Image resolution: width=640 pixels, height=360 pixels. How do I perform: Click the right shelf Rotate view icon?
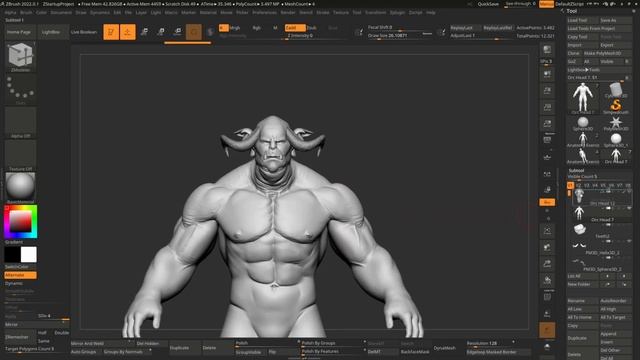(x=547, y=280)
